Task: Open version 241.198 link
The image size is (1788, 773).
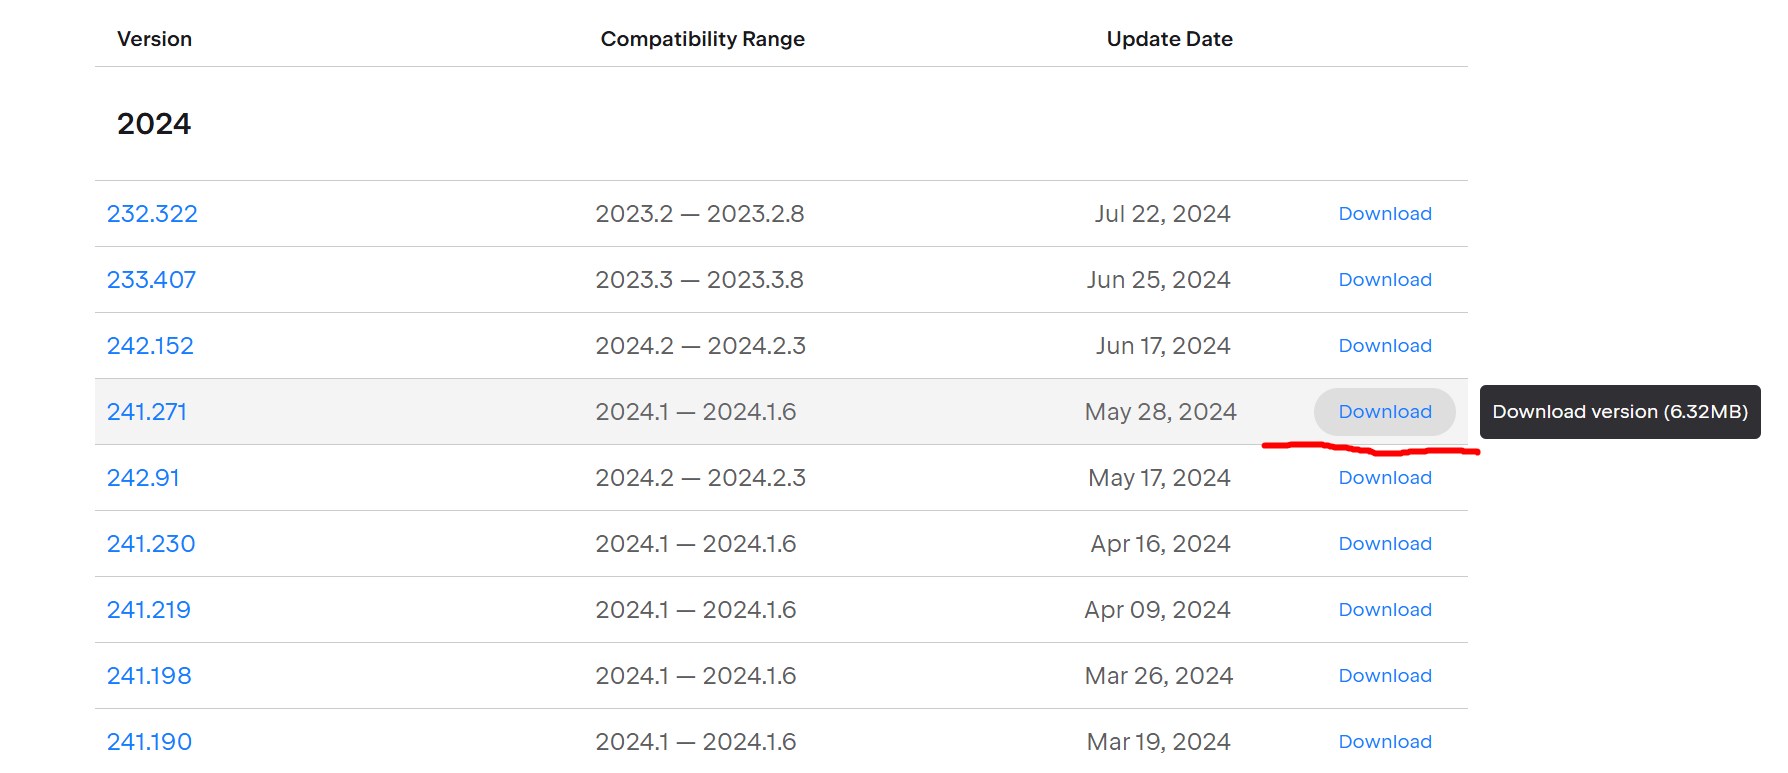Action: click(x=149, y=676)
